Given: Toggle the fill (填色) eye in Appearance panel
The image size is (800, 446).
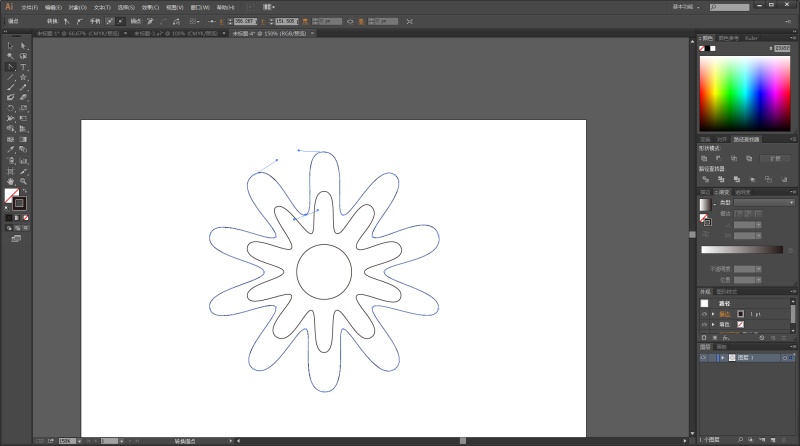Looking at the screenshot, I should 703,325.
